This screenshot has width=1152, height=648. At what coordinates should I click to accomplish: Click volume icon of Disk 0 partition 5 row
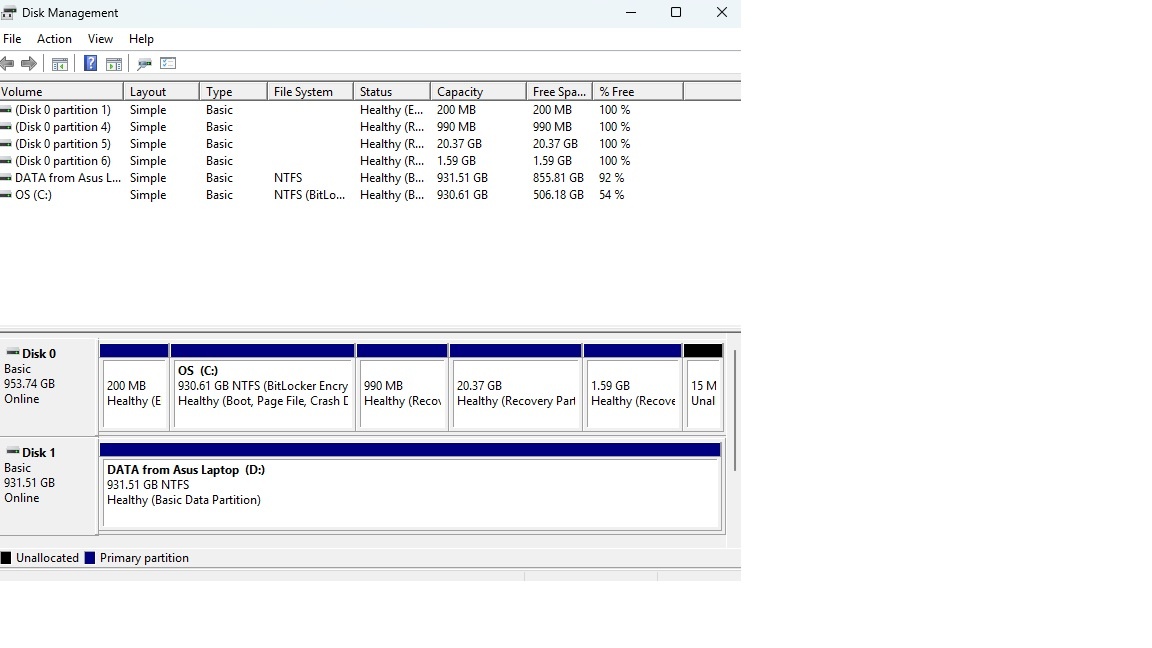(x=6, y=144)
